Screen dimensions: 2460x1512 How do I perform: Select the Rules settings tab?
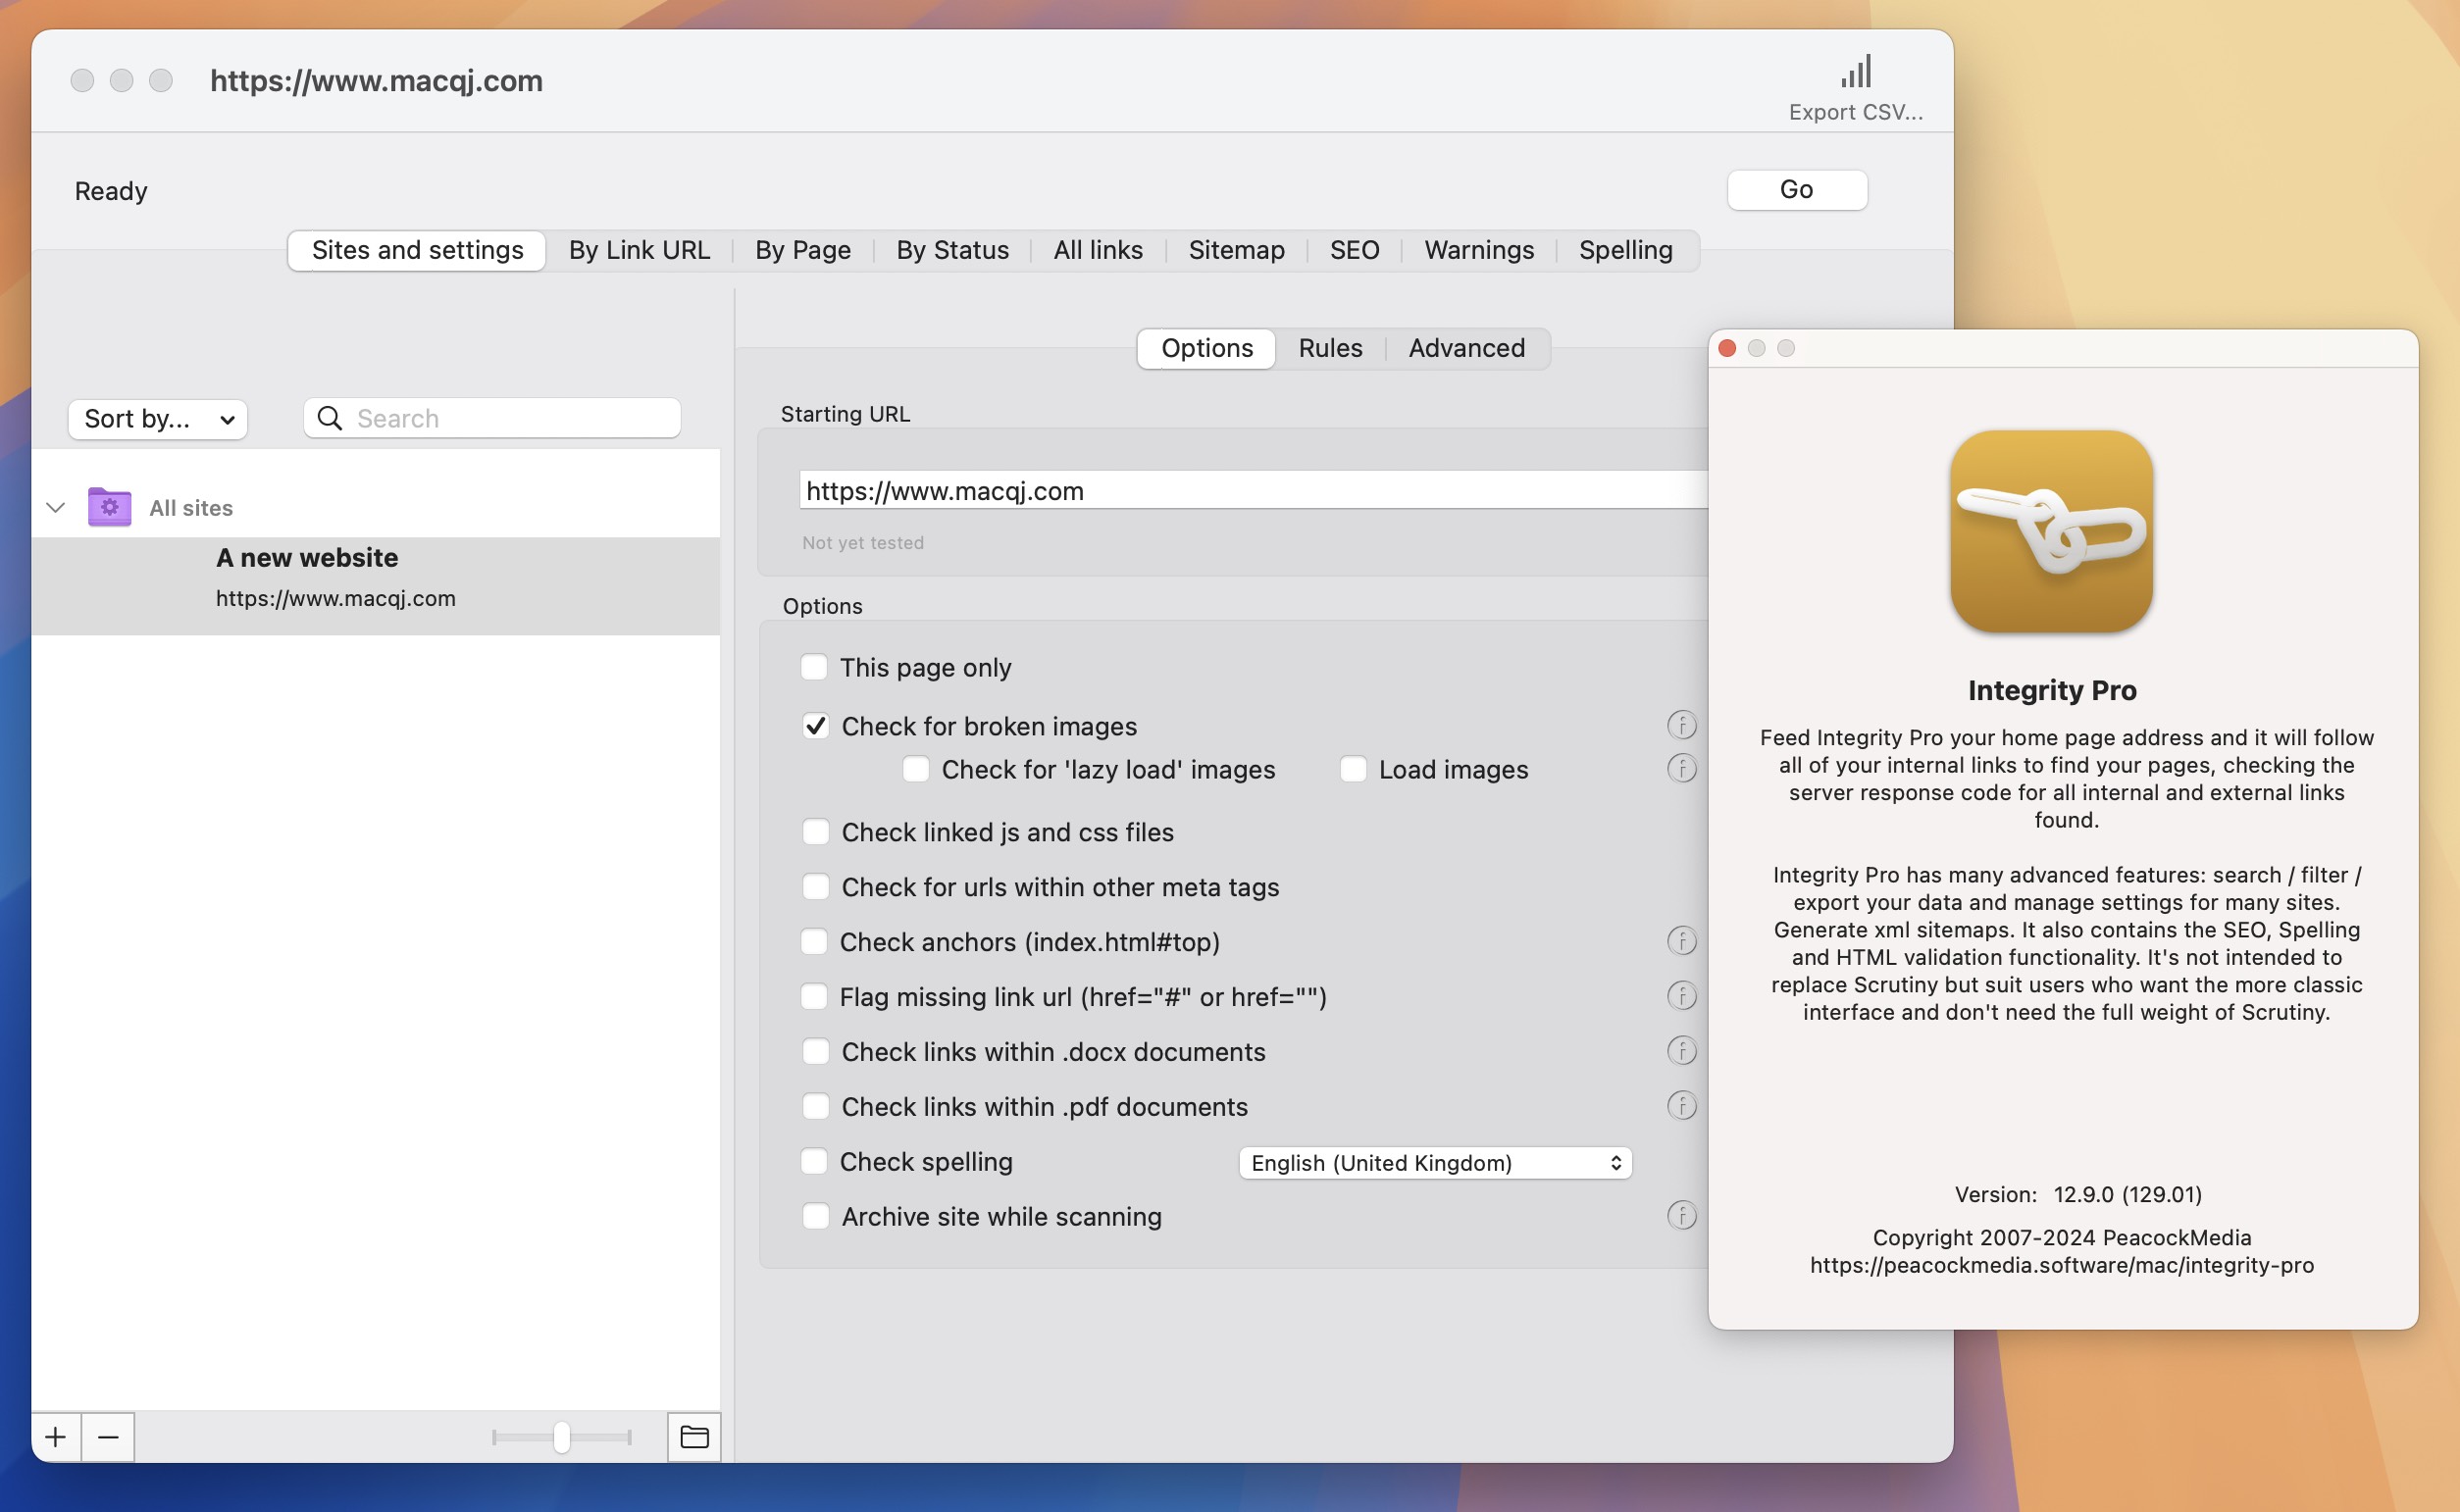point(1330,348)
